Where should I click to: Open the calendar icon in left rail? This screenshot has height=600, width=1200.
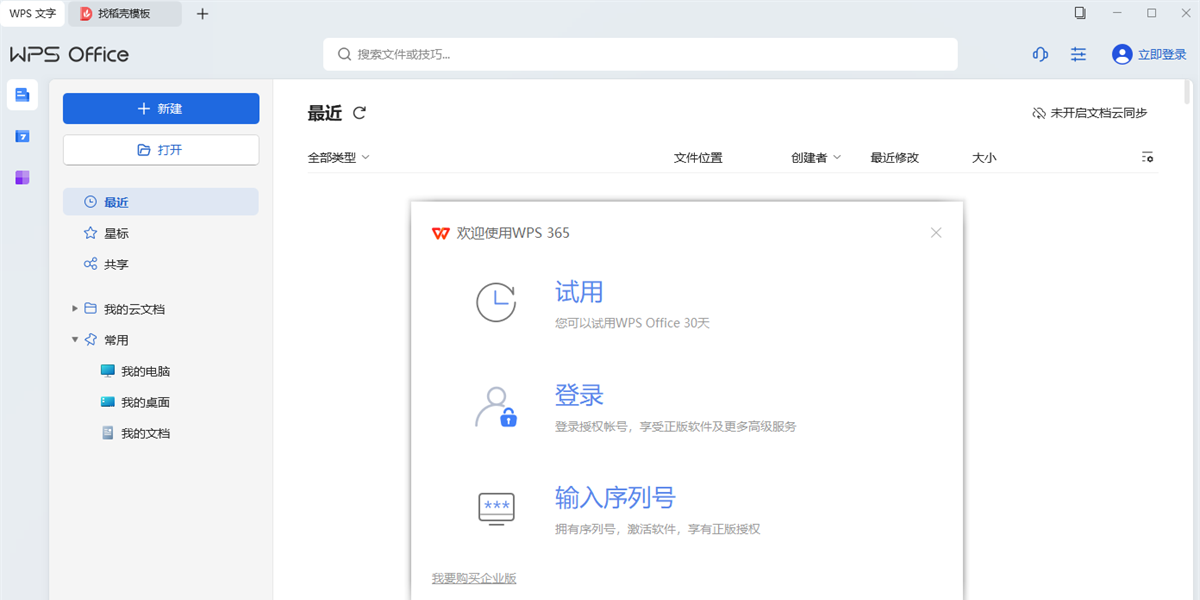pyautogui.click(x=22, y=136)
